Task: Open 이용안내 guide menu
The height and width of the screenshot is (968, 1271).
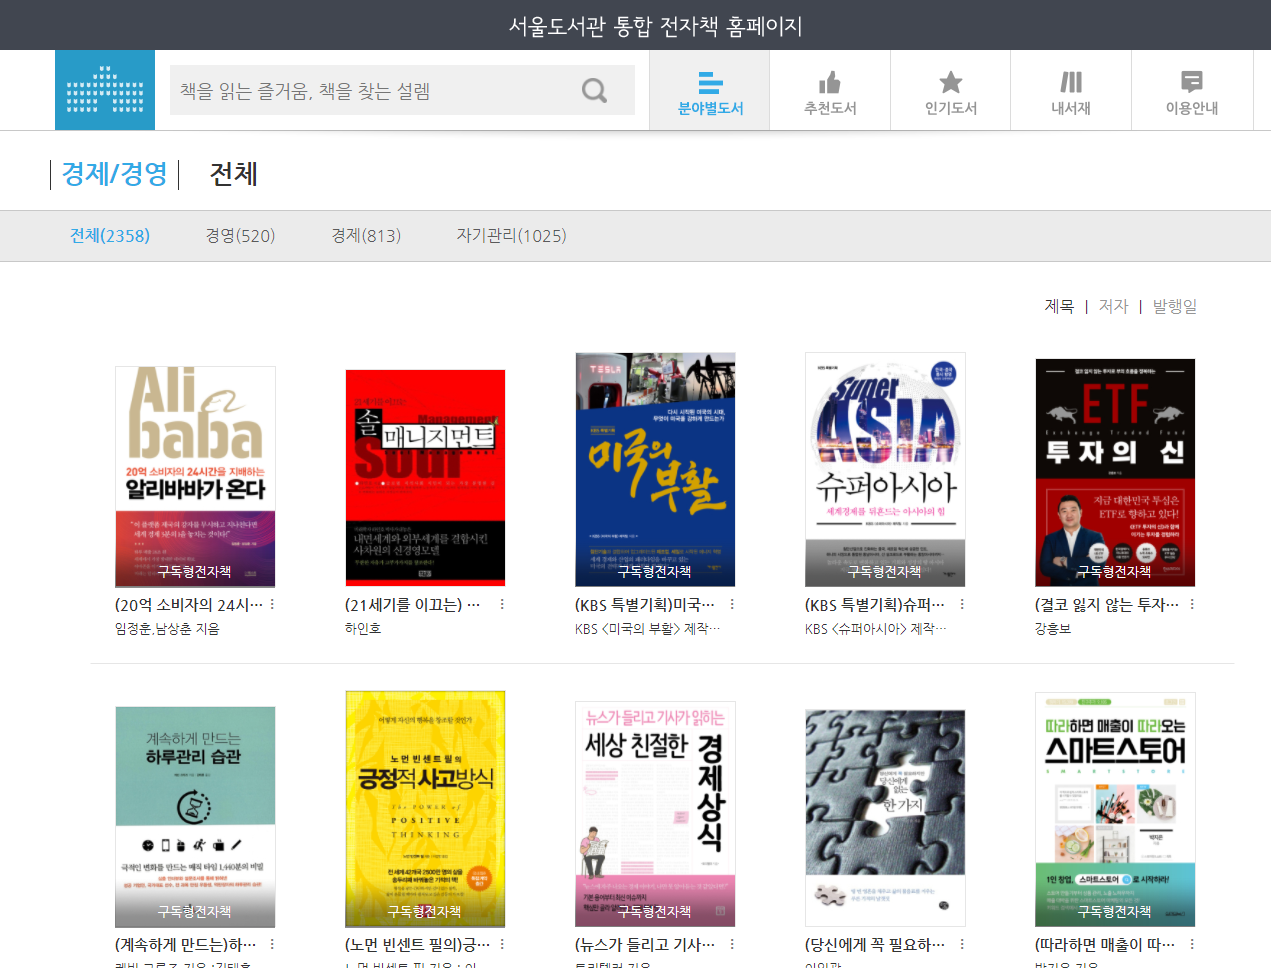Action: 1192,91
